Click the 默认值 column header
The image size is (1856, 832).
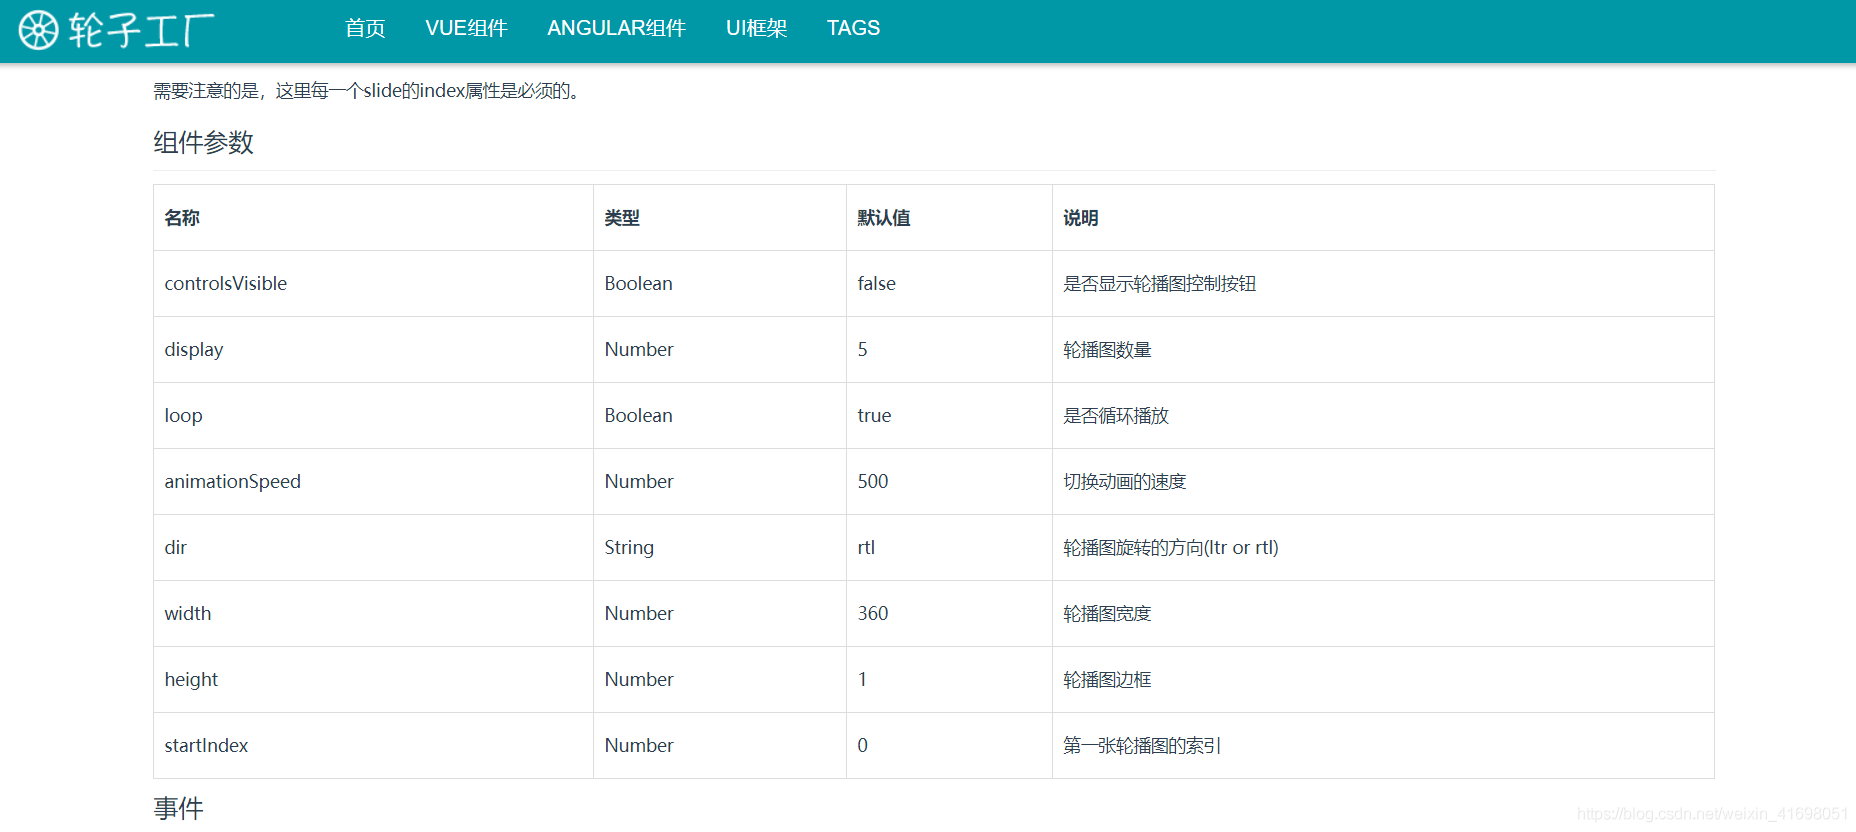(x=884, y=218)
